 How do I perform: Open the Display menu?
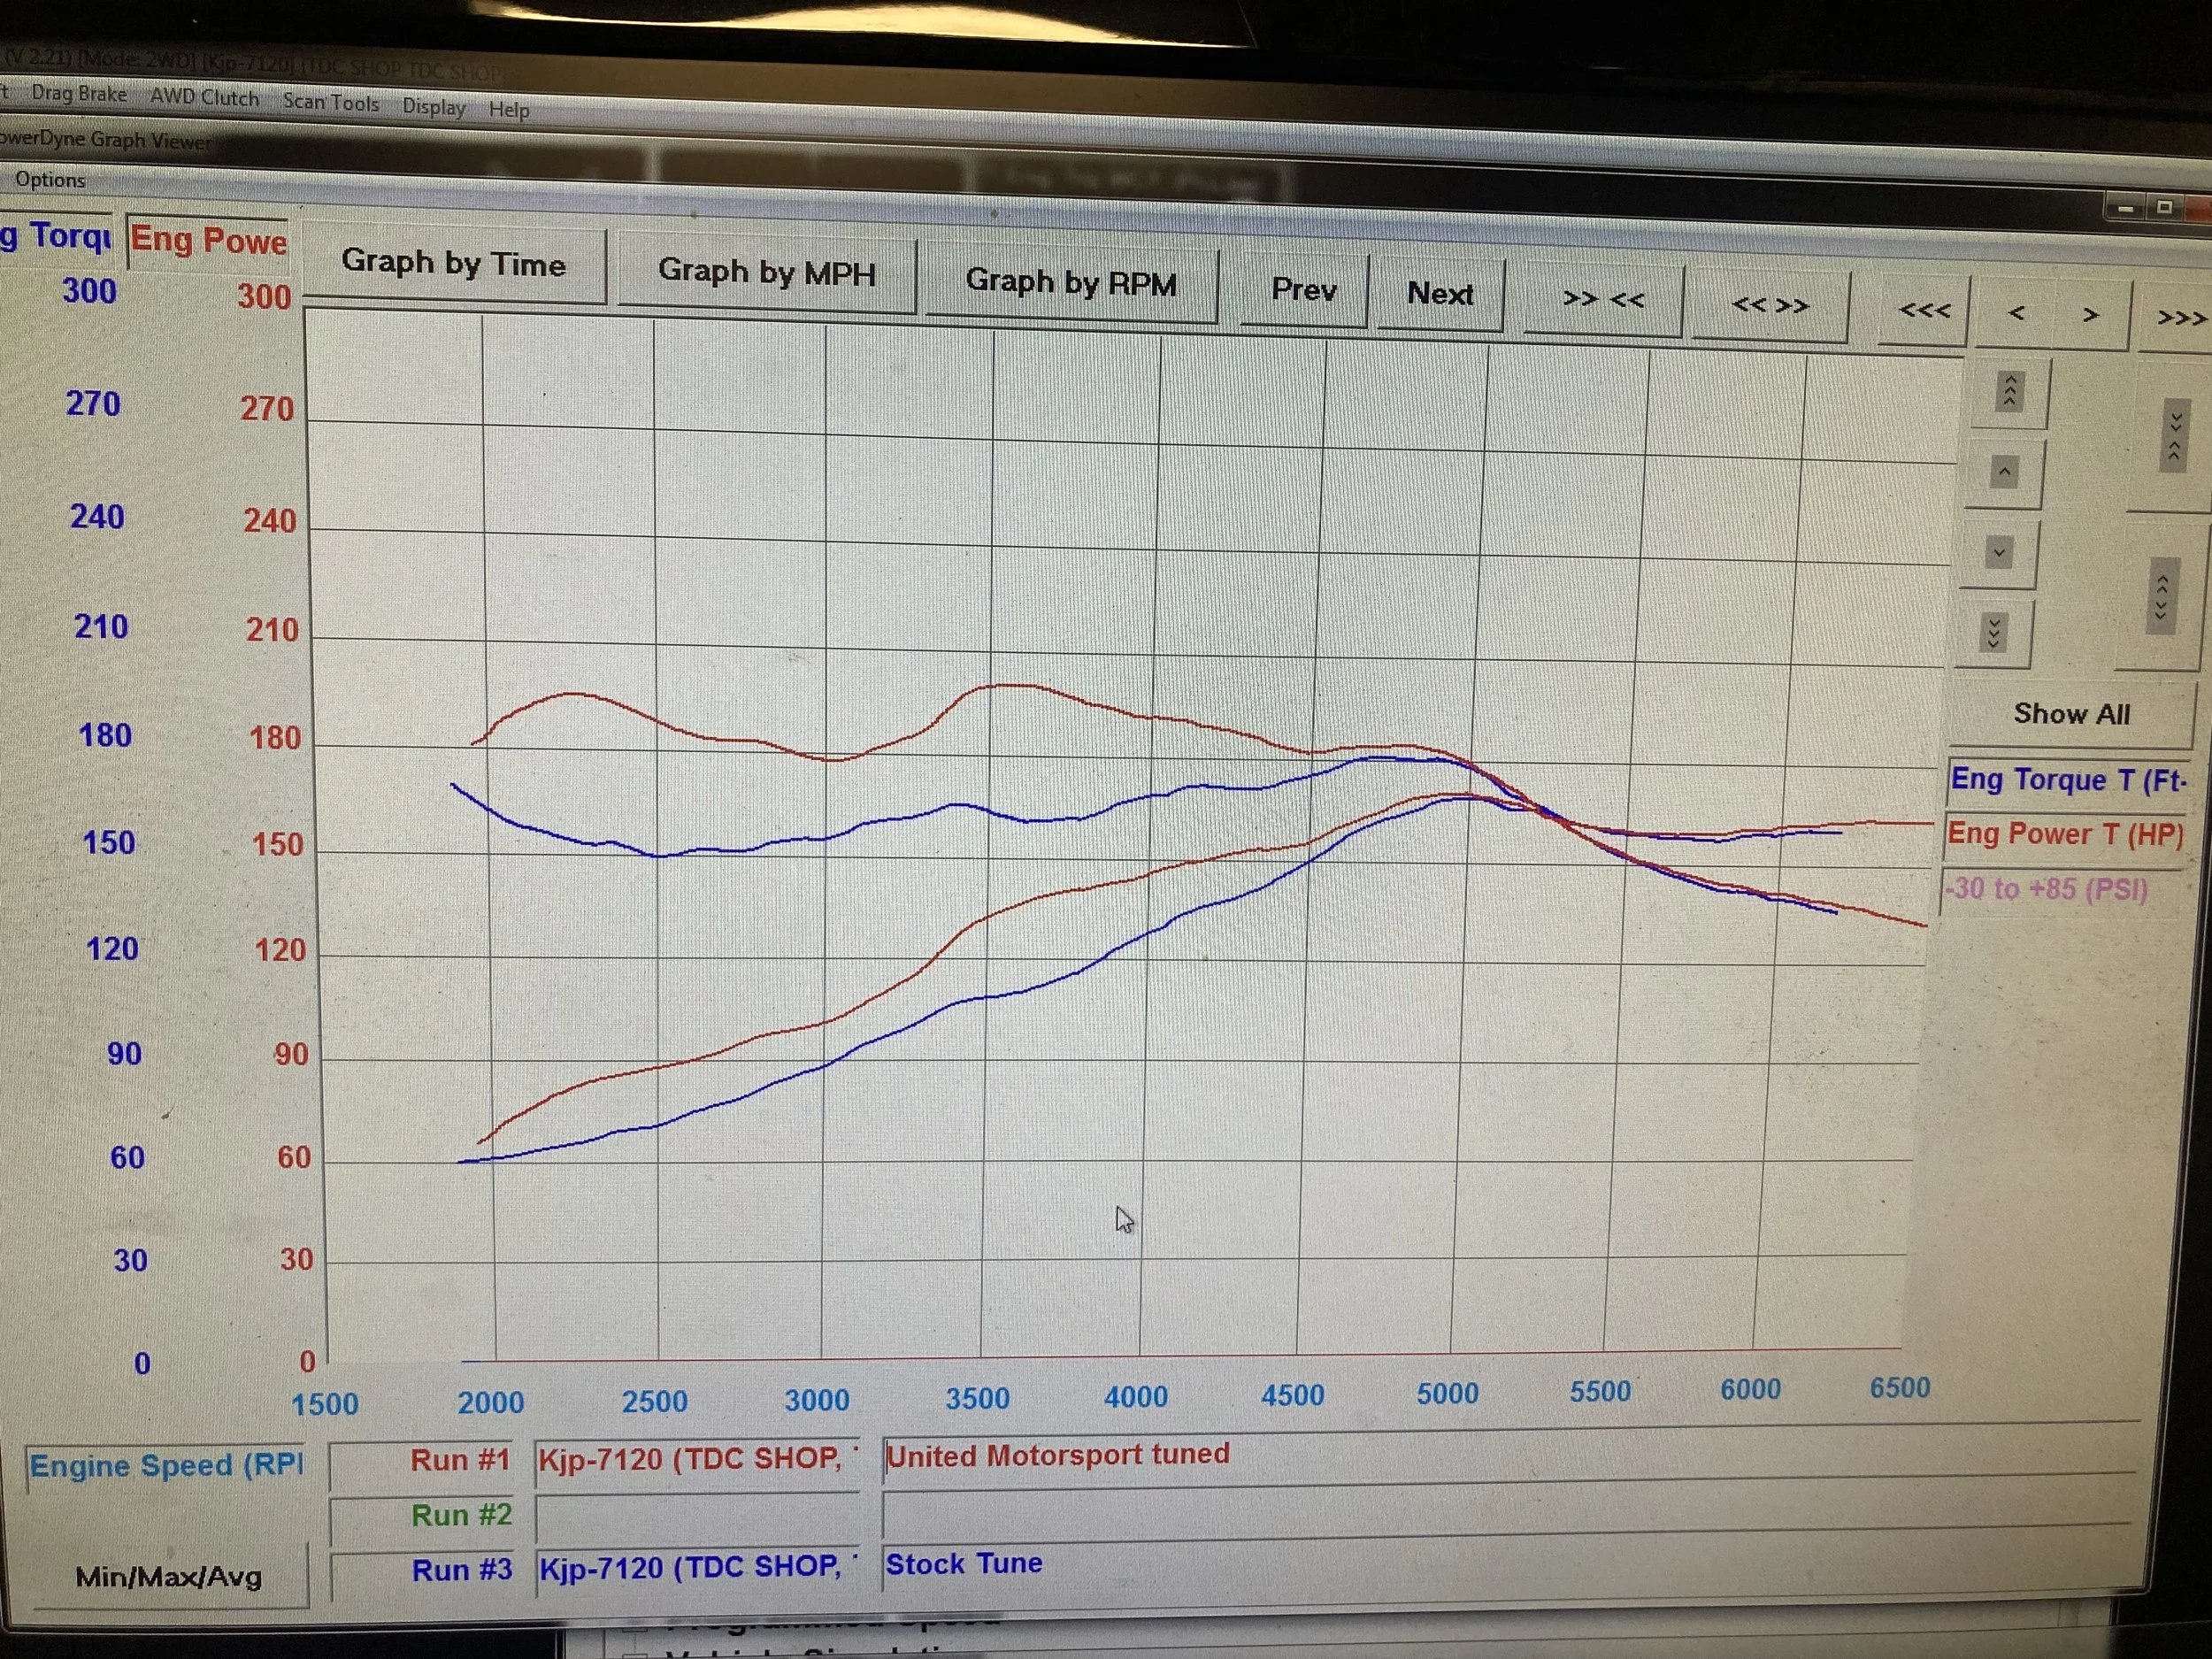tap(434, 107)
